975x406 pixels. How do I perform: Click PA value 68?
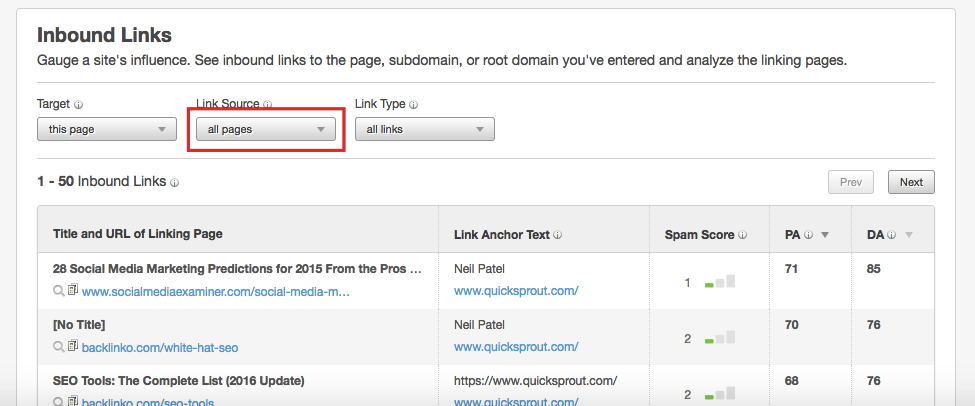pyautogui.click(x=792, y=380)
